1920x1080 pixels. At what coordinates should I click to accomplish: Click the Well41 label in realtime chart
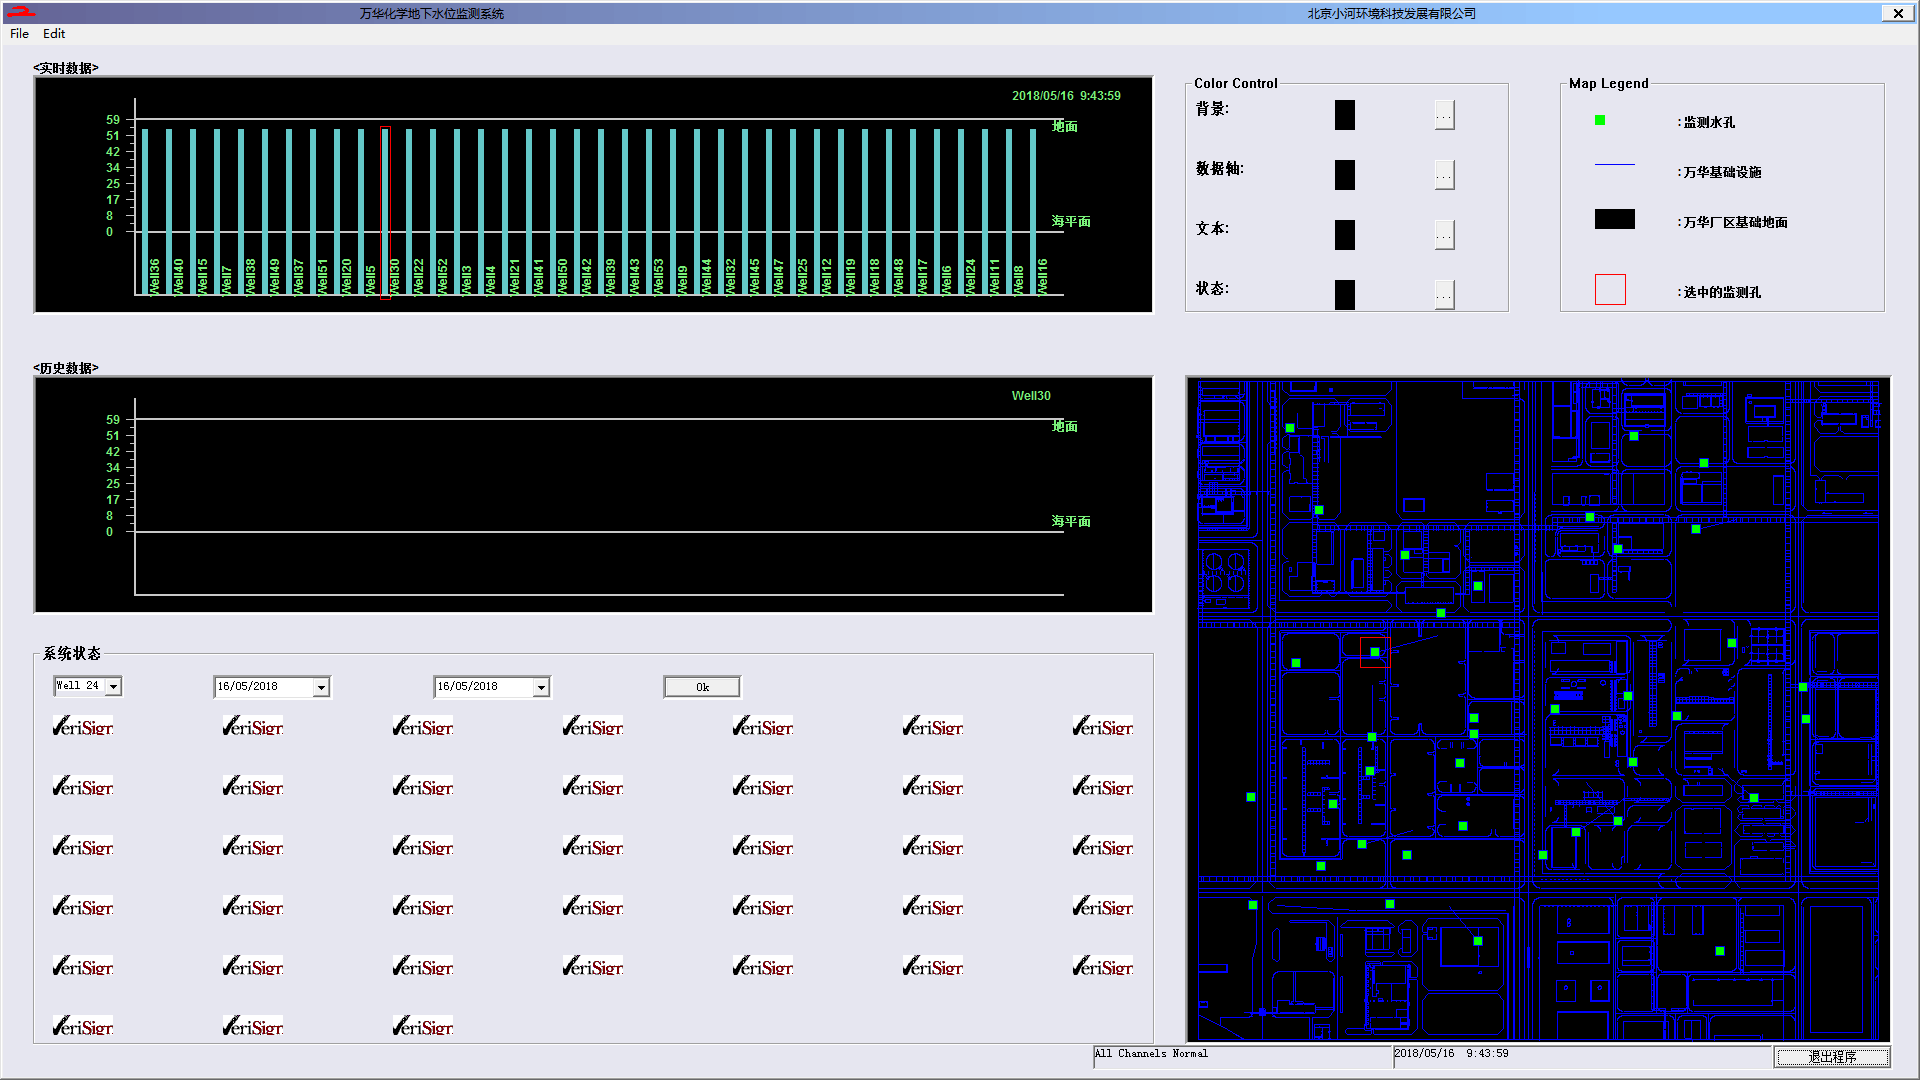pos(539,276)
